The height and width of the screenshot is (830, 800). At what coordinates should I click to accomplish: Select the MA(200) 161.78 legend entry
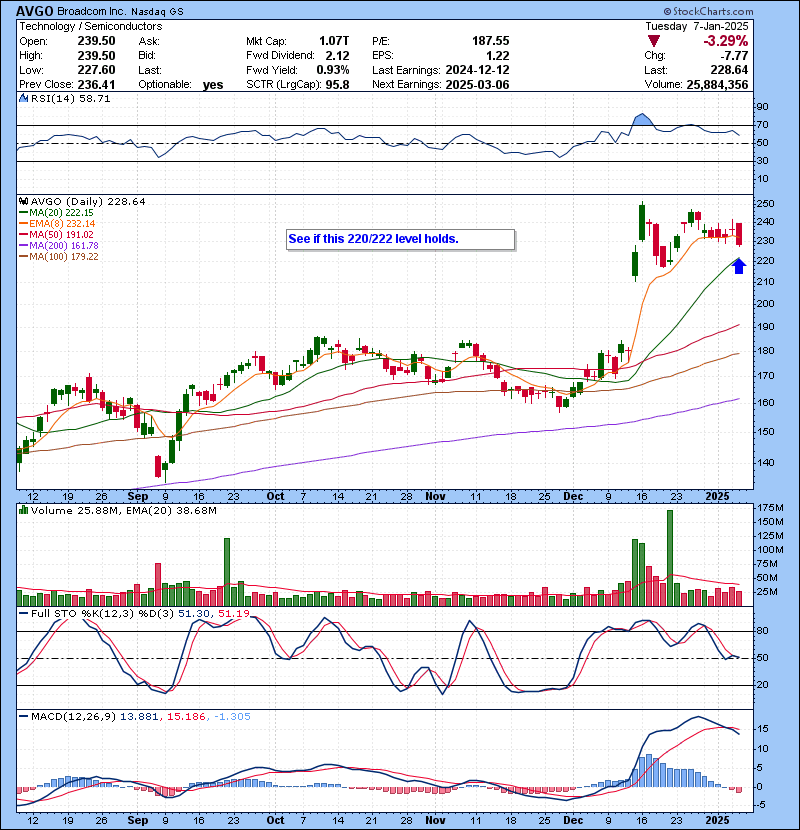(58, 246)
